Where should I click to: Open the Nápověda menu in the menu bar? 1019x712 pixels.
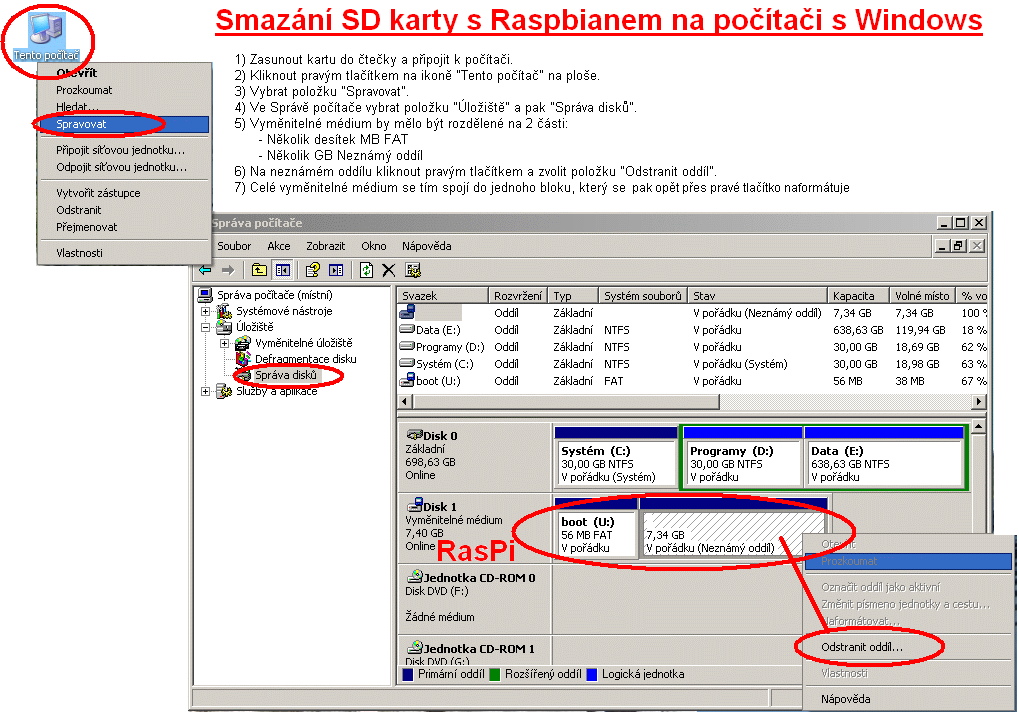tap(426, 246)
